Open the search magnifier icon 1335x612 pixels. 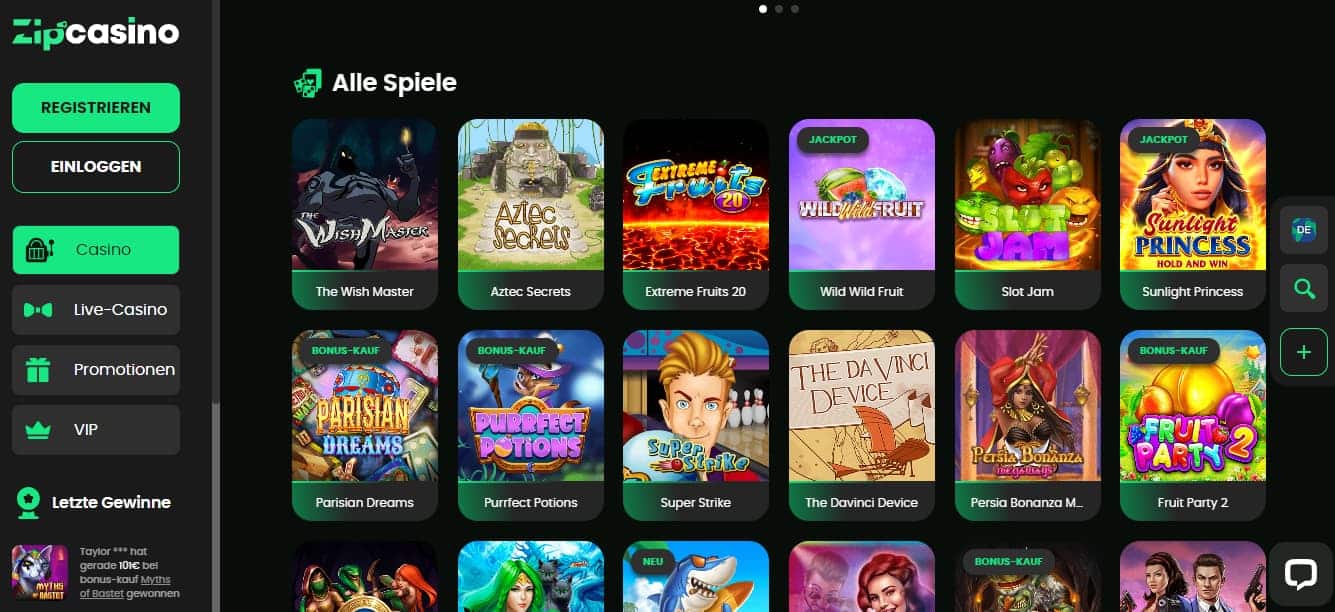click(x=1303, y=290)
